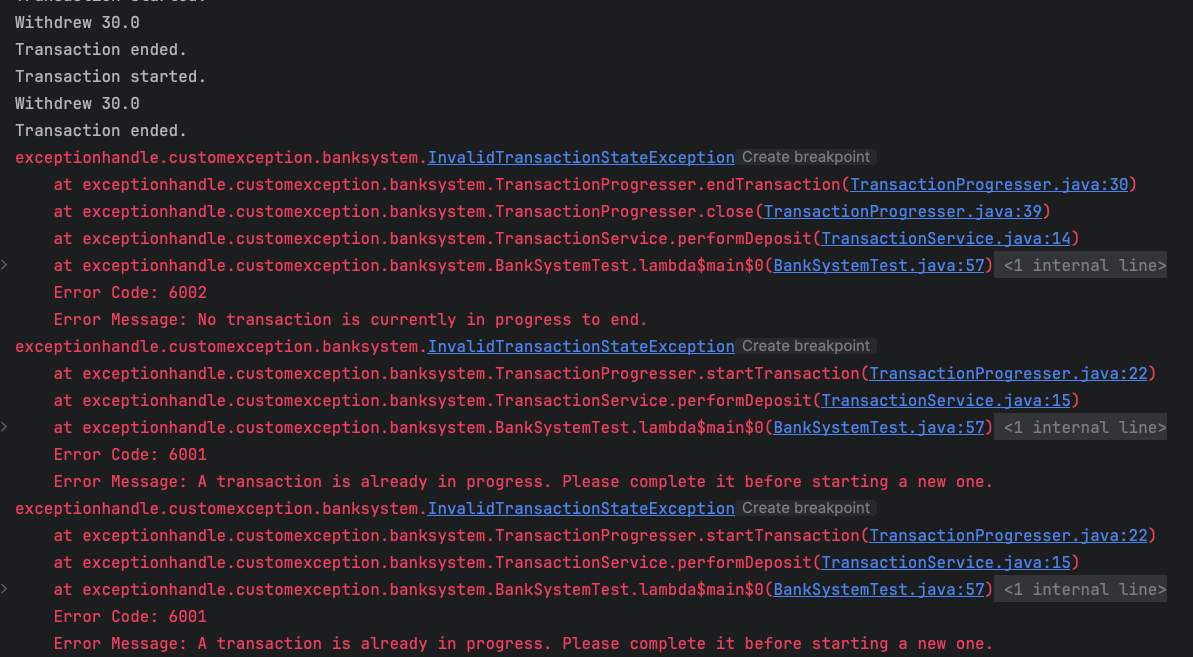Viewport: 1193px width, 657px height.
Task: Open InvalidTransactionStateException link above the endTransaction trace
Action: tap(581, 157)
